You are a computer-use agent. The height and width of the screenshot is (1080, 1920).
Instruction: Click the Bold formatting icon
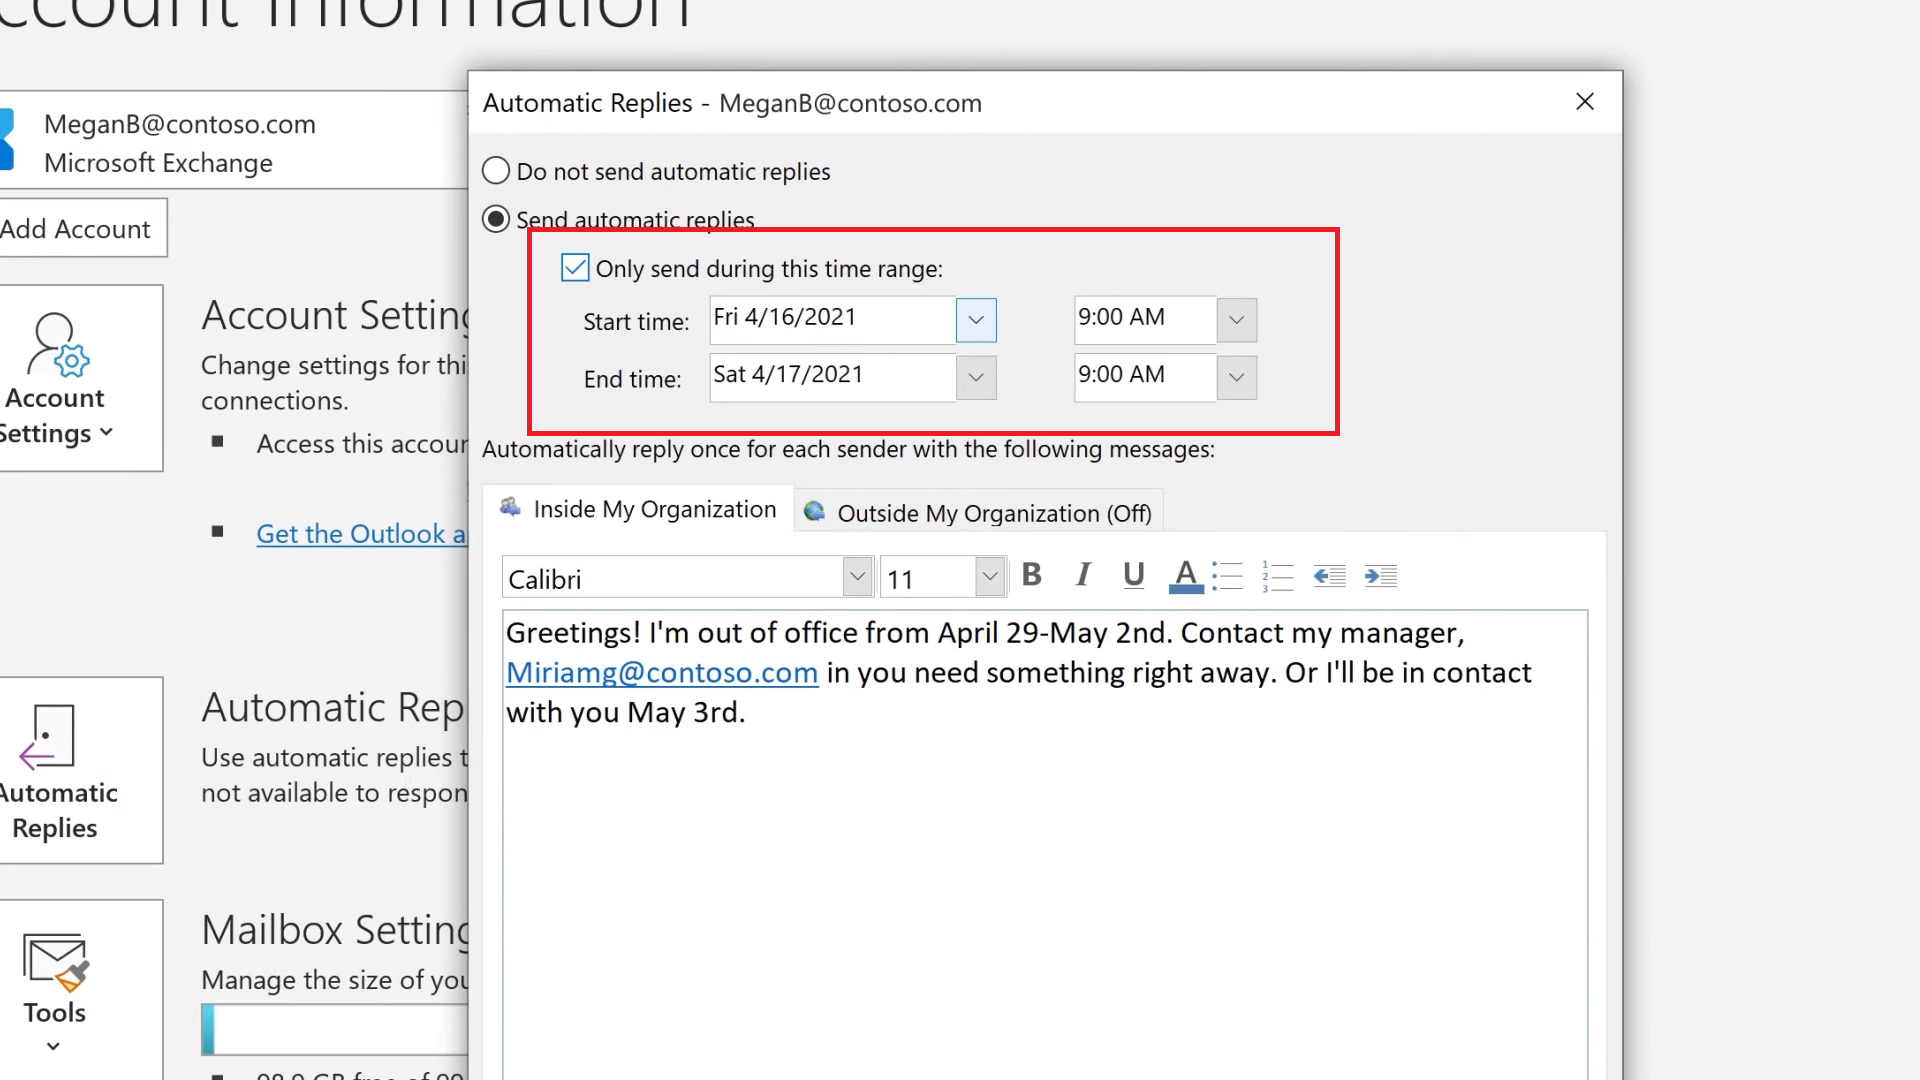[x=1031, y=576]
